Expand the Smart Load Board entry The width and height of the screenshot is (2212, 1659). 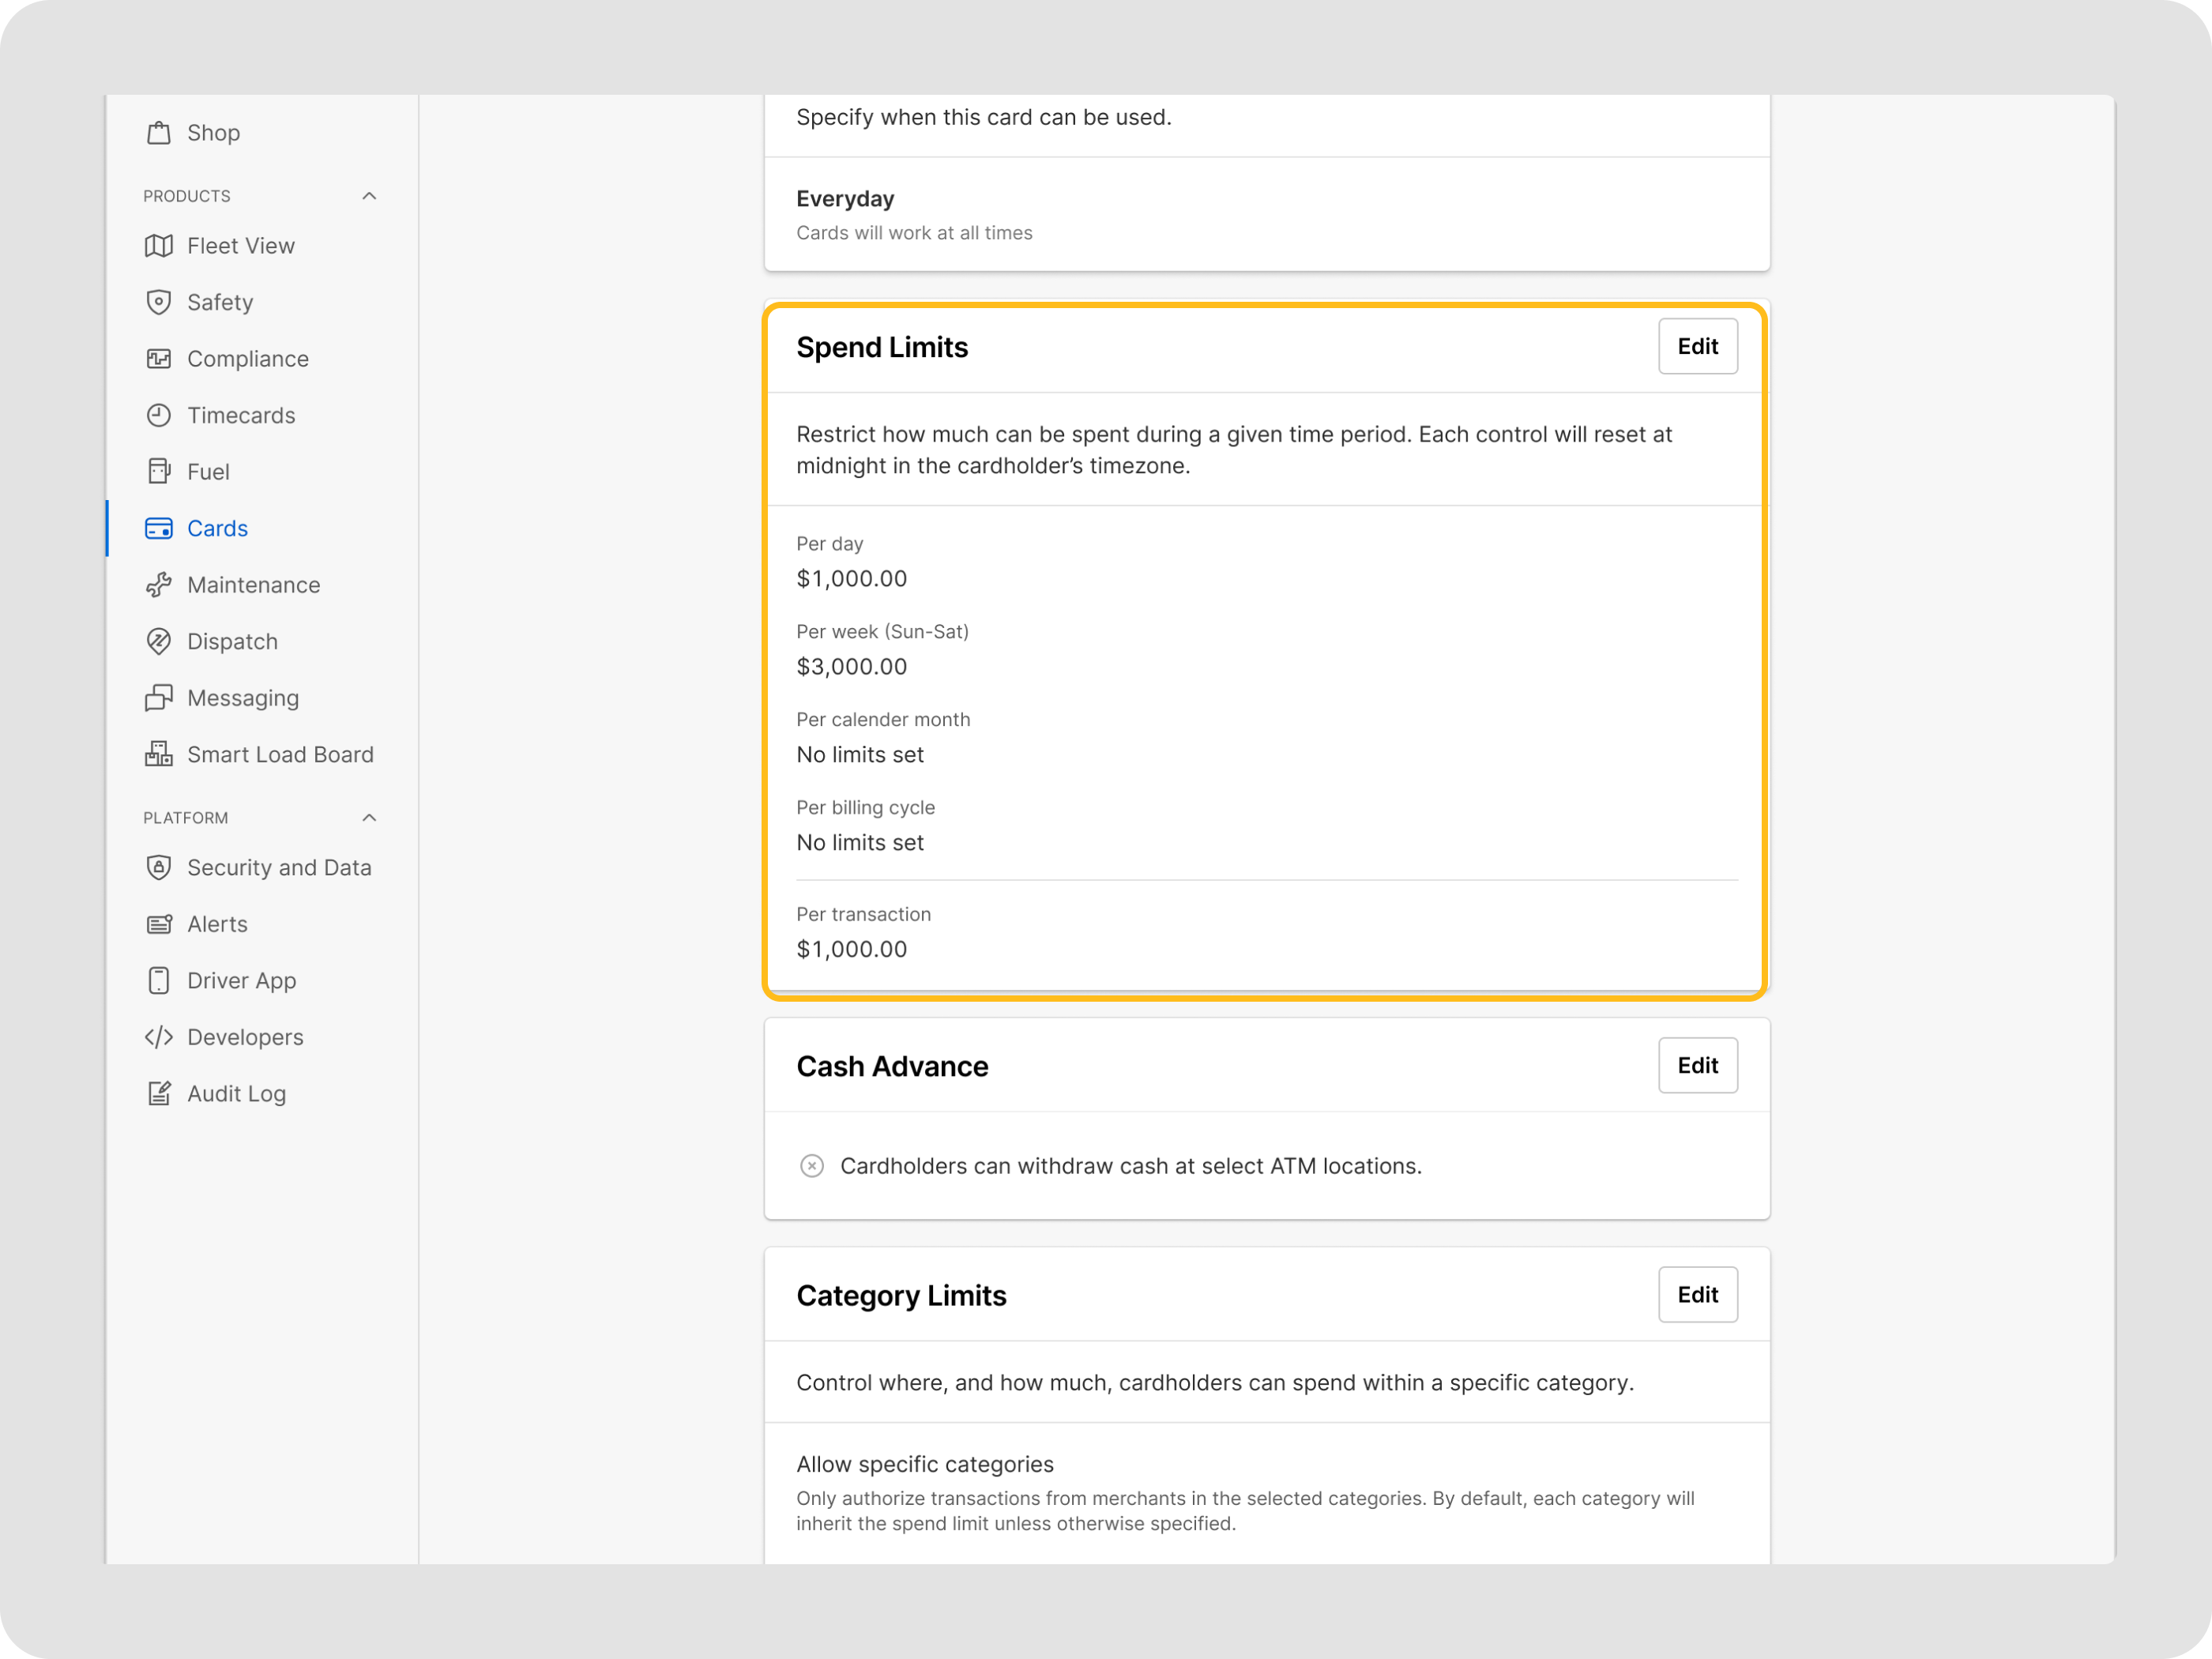point(280,754)
